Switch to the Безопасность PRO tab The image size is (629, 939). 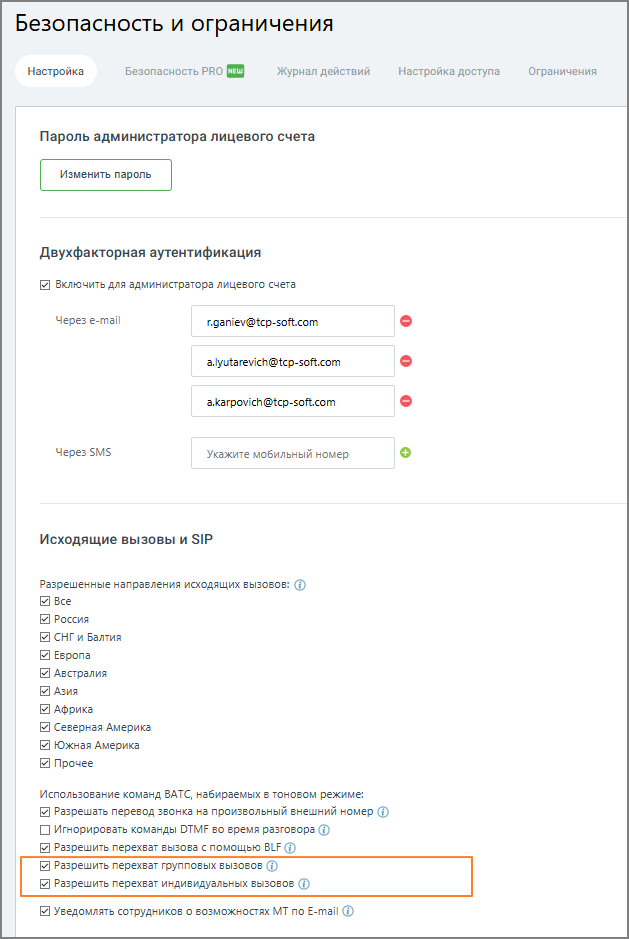[x=184, y=71]
